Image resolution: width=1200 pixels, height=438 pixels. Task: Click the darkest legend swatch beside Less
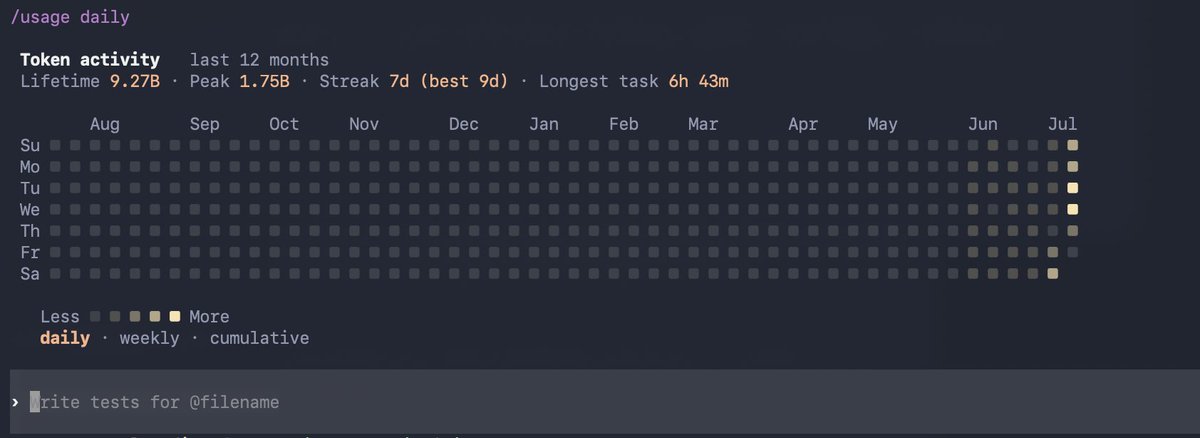pos(95,316)
